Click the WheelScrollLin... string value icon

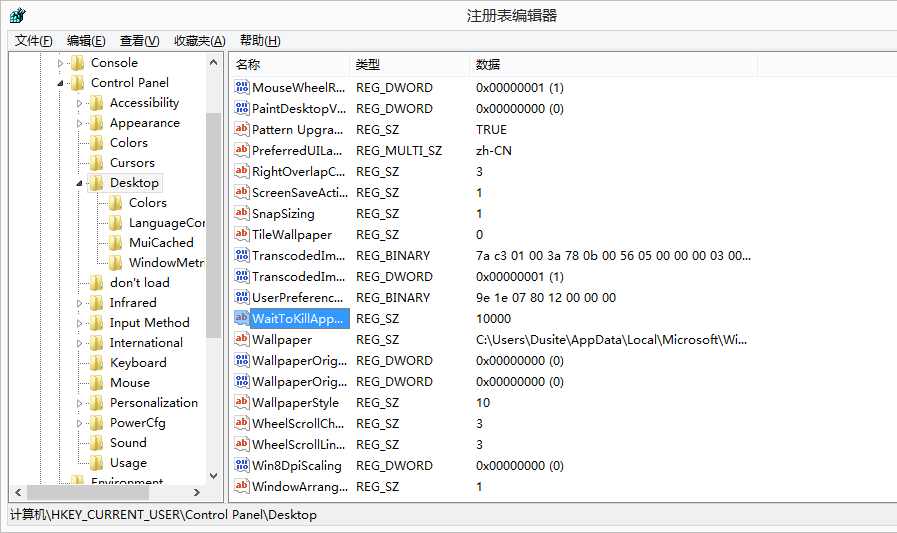(x=241, y=444)
